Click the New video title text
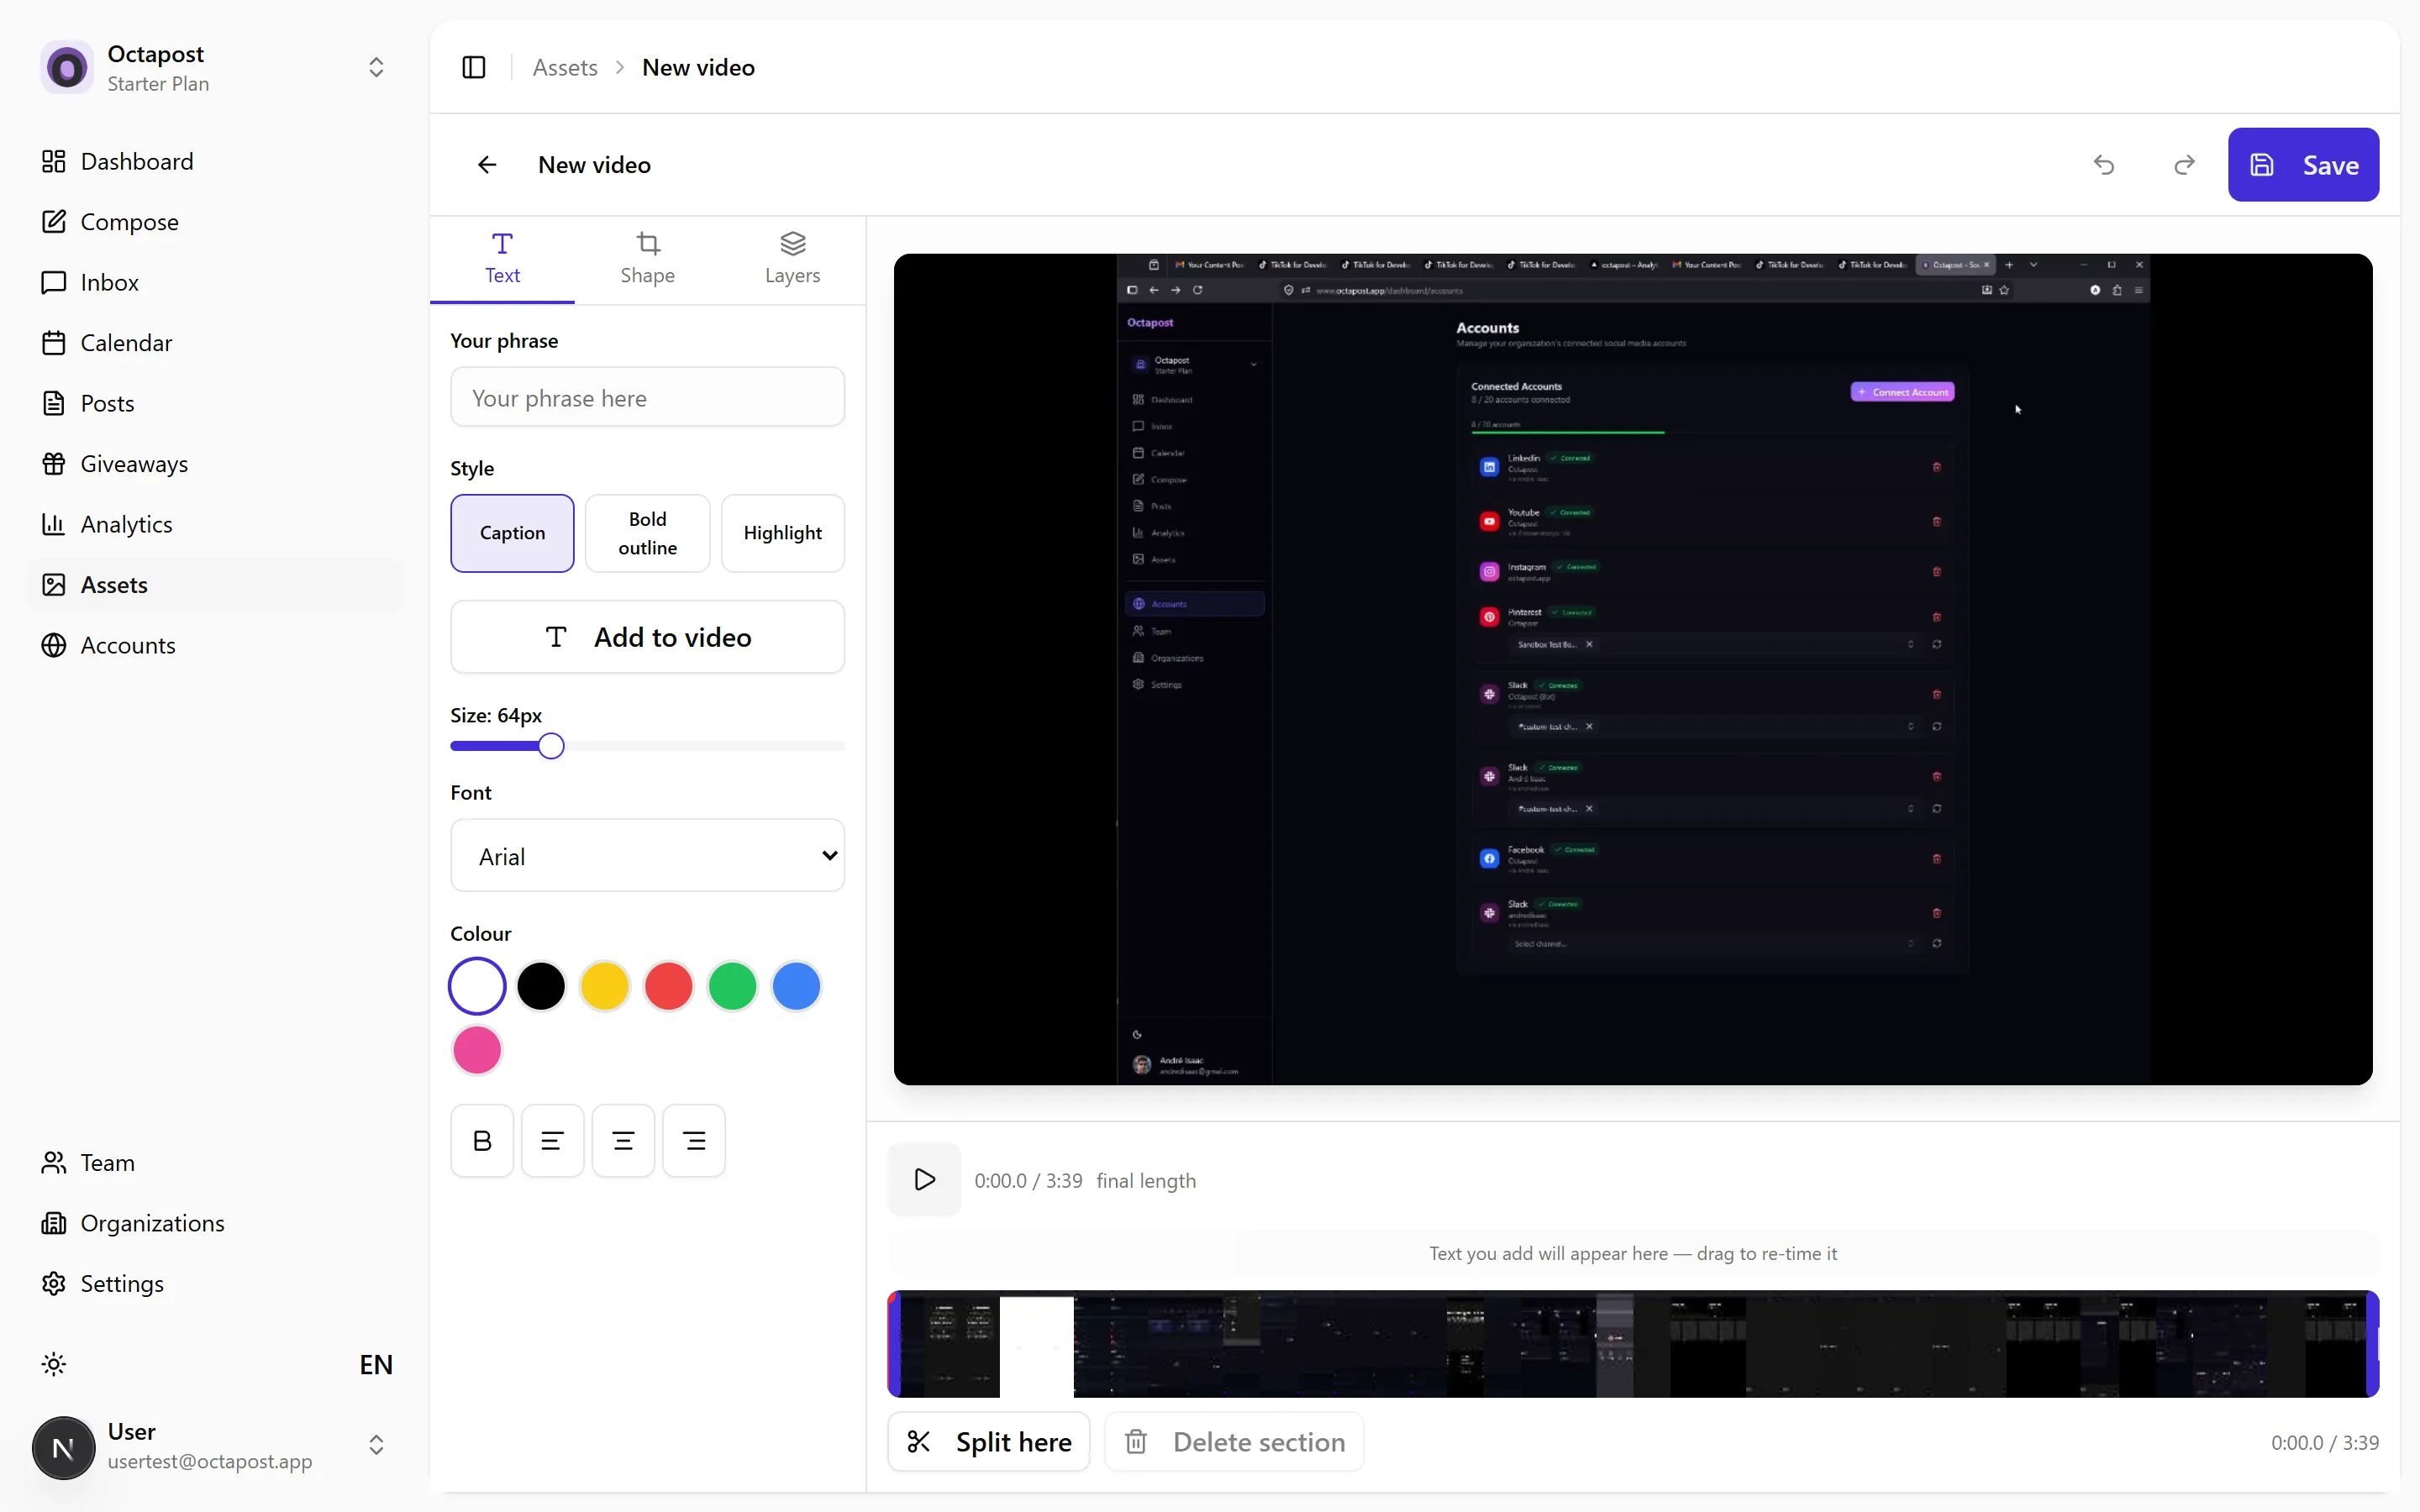2420x1512 pixels. [x=594, y=165]
